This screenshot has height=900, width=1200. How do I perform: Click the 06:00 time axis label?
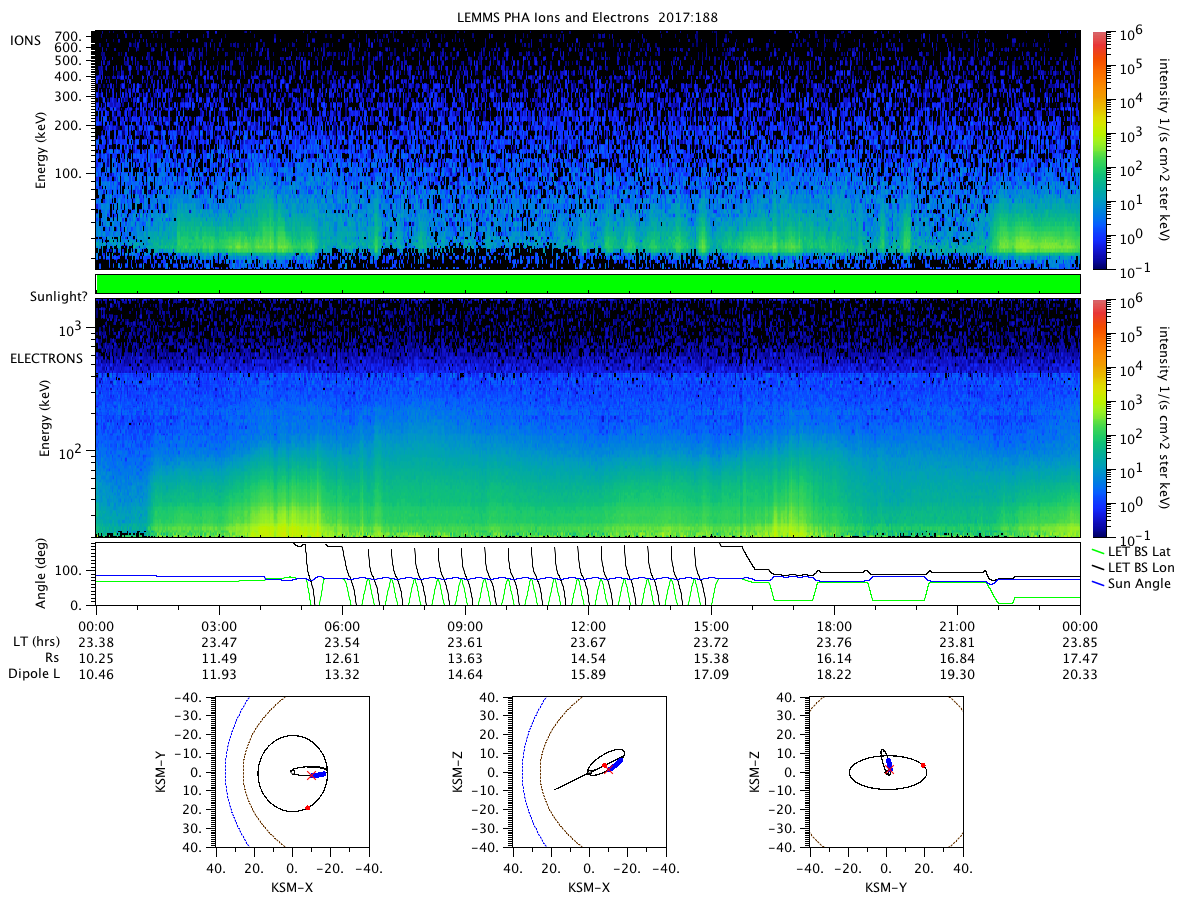(342, 625)
